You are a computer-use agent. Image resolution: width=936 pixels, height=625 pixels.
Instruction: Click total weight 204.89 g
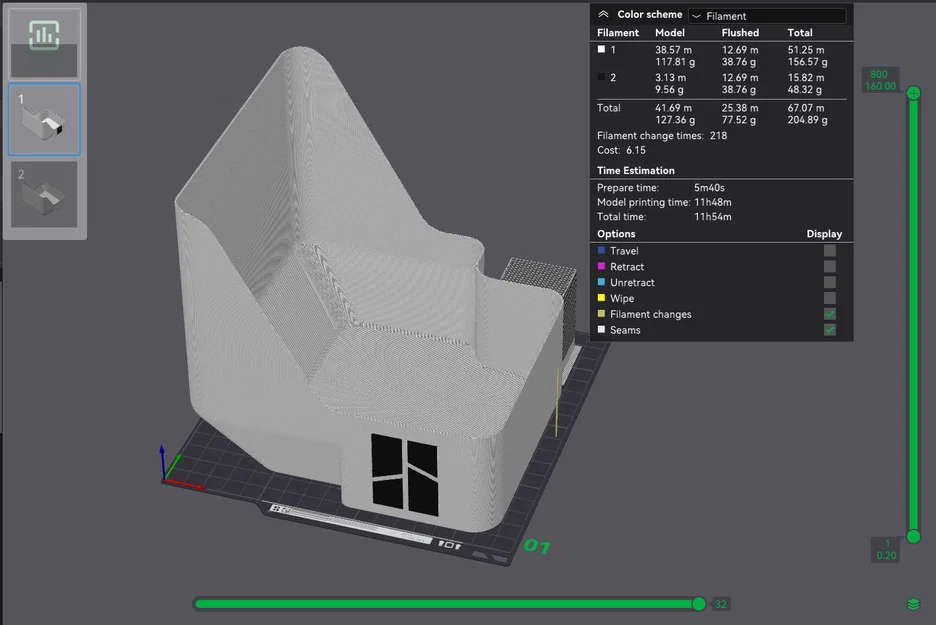pyautogui.click(x=808, y=120)
